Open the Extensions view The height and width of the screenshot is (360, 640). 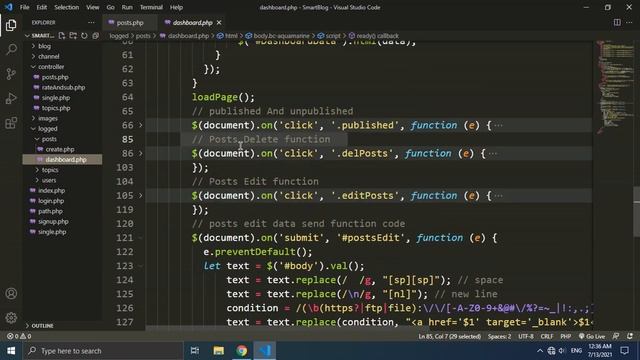[x=11, y=122]
